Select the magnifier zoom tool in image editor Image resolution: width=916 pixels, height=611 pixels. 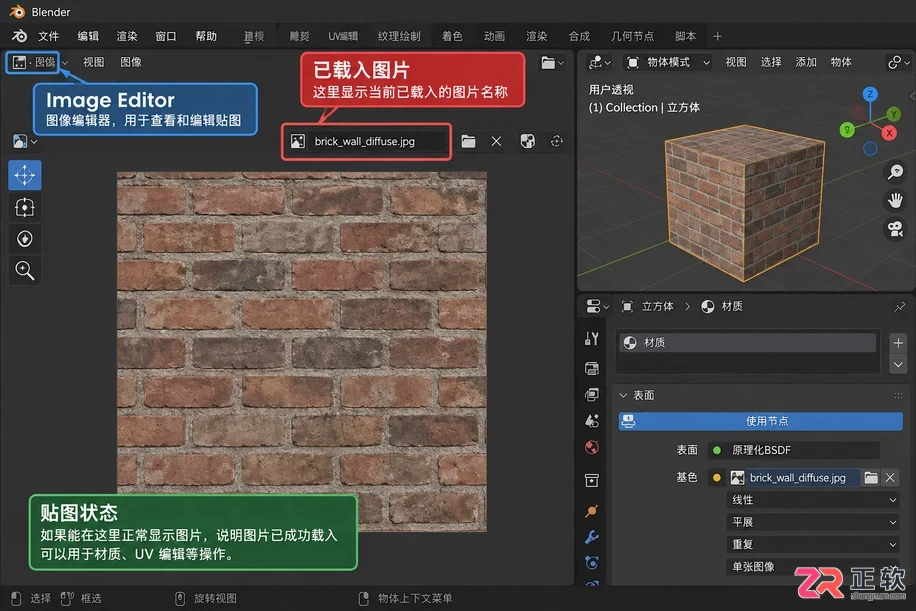25,270
